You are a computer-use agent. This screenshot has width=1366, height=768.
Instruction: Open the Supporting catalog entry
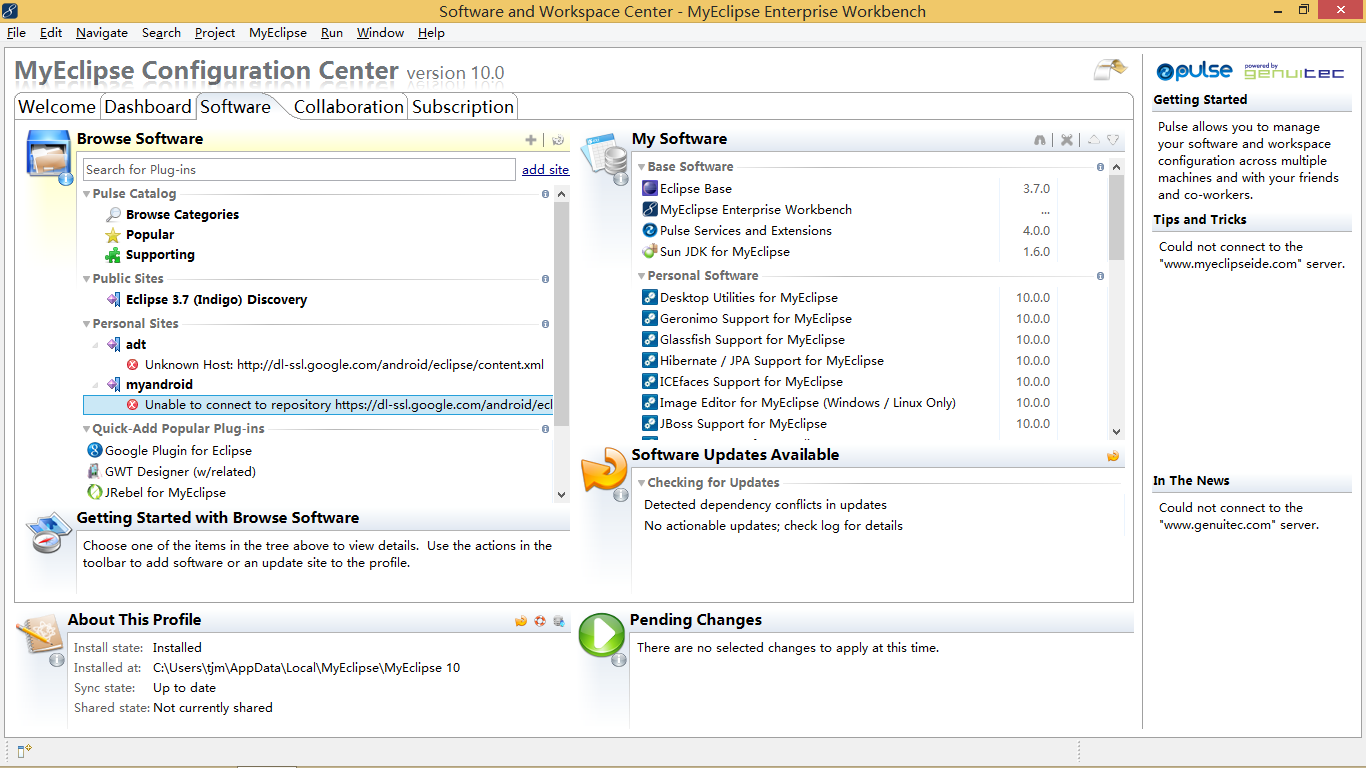click(160, 255)
